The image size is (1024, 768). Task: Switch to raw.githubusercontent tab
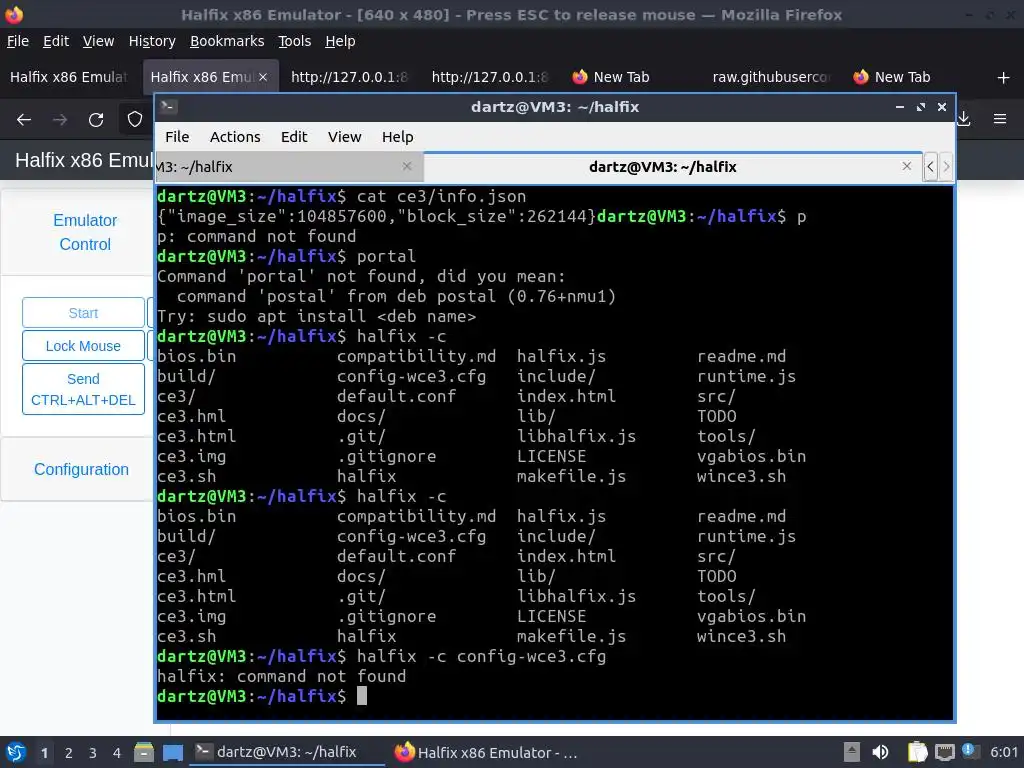coord(771,77)
